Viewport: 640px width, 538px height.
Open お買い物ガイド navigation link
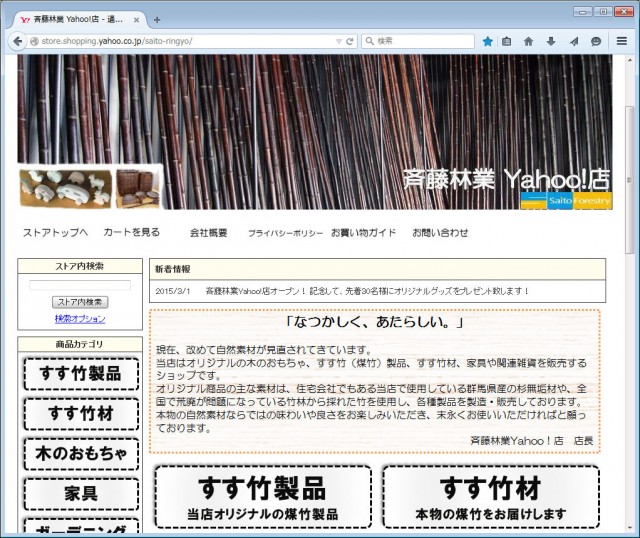click(363, 233)
